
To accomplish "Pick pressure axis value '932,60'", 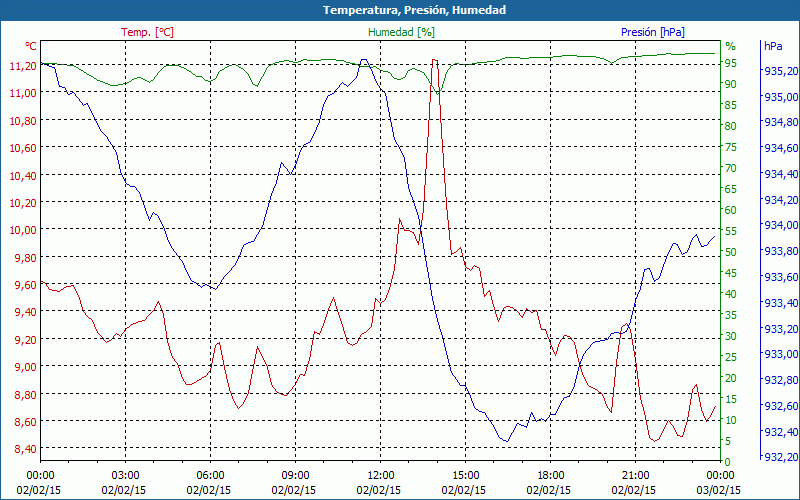I will coord(781,406).
